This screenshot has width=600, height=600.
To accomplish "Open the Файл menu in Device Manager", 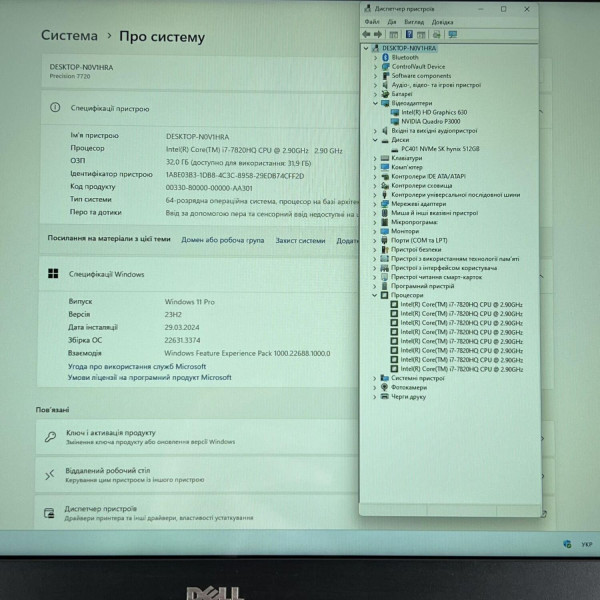I will 372,22.
